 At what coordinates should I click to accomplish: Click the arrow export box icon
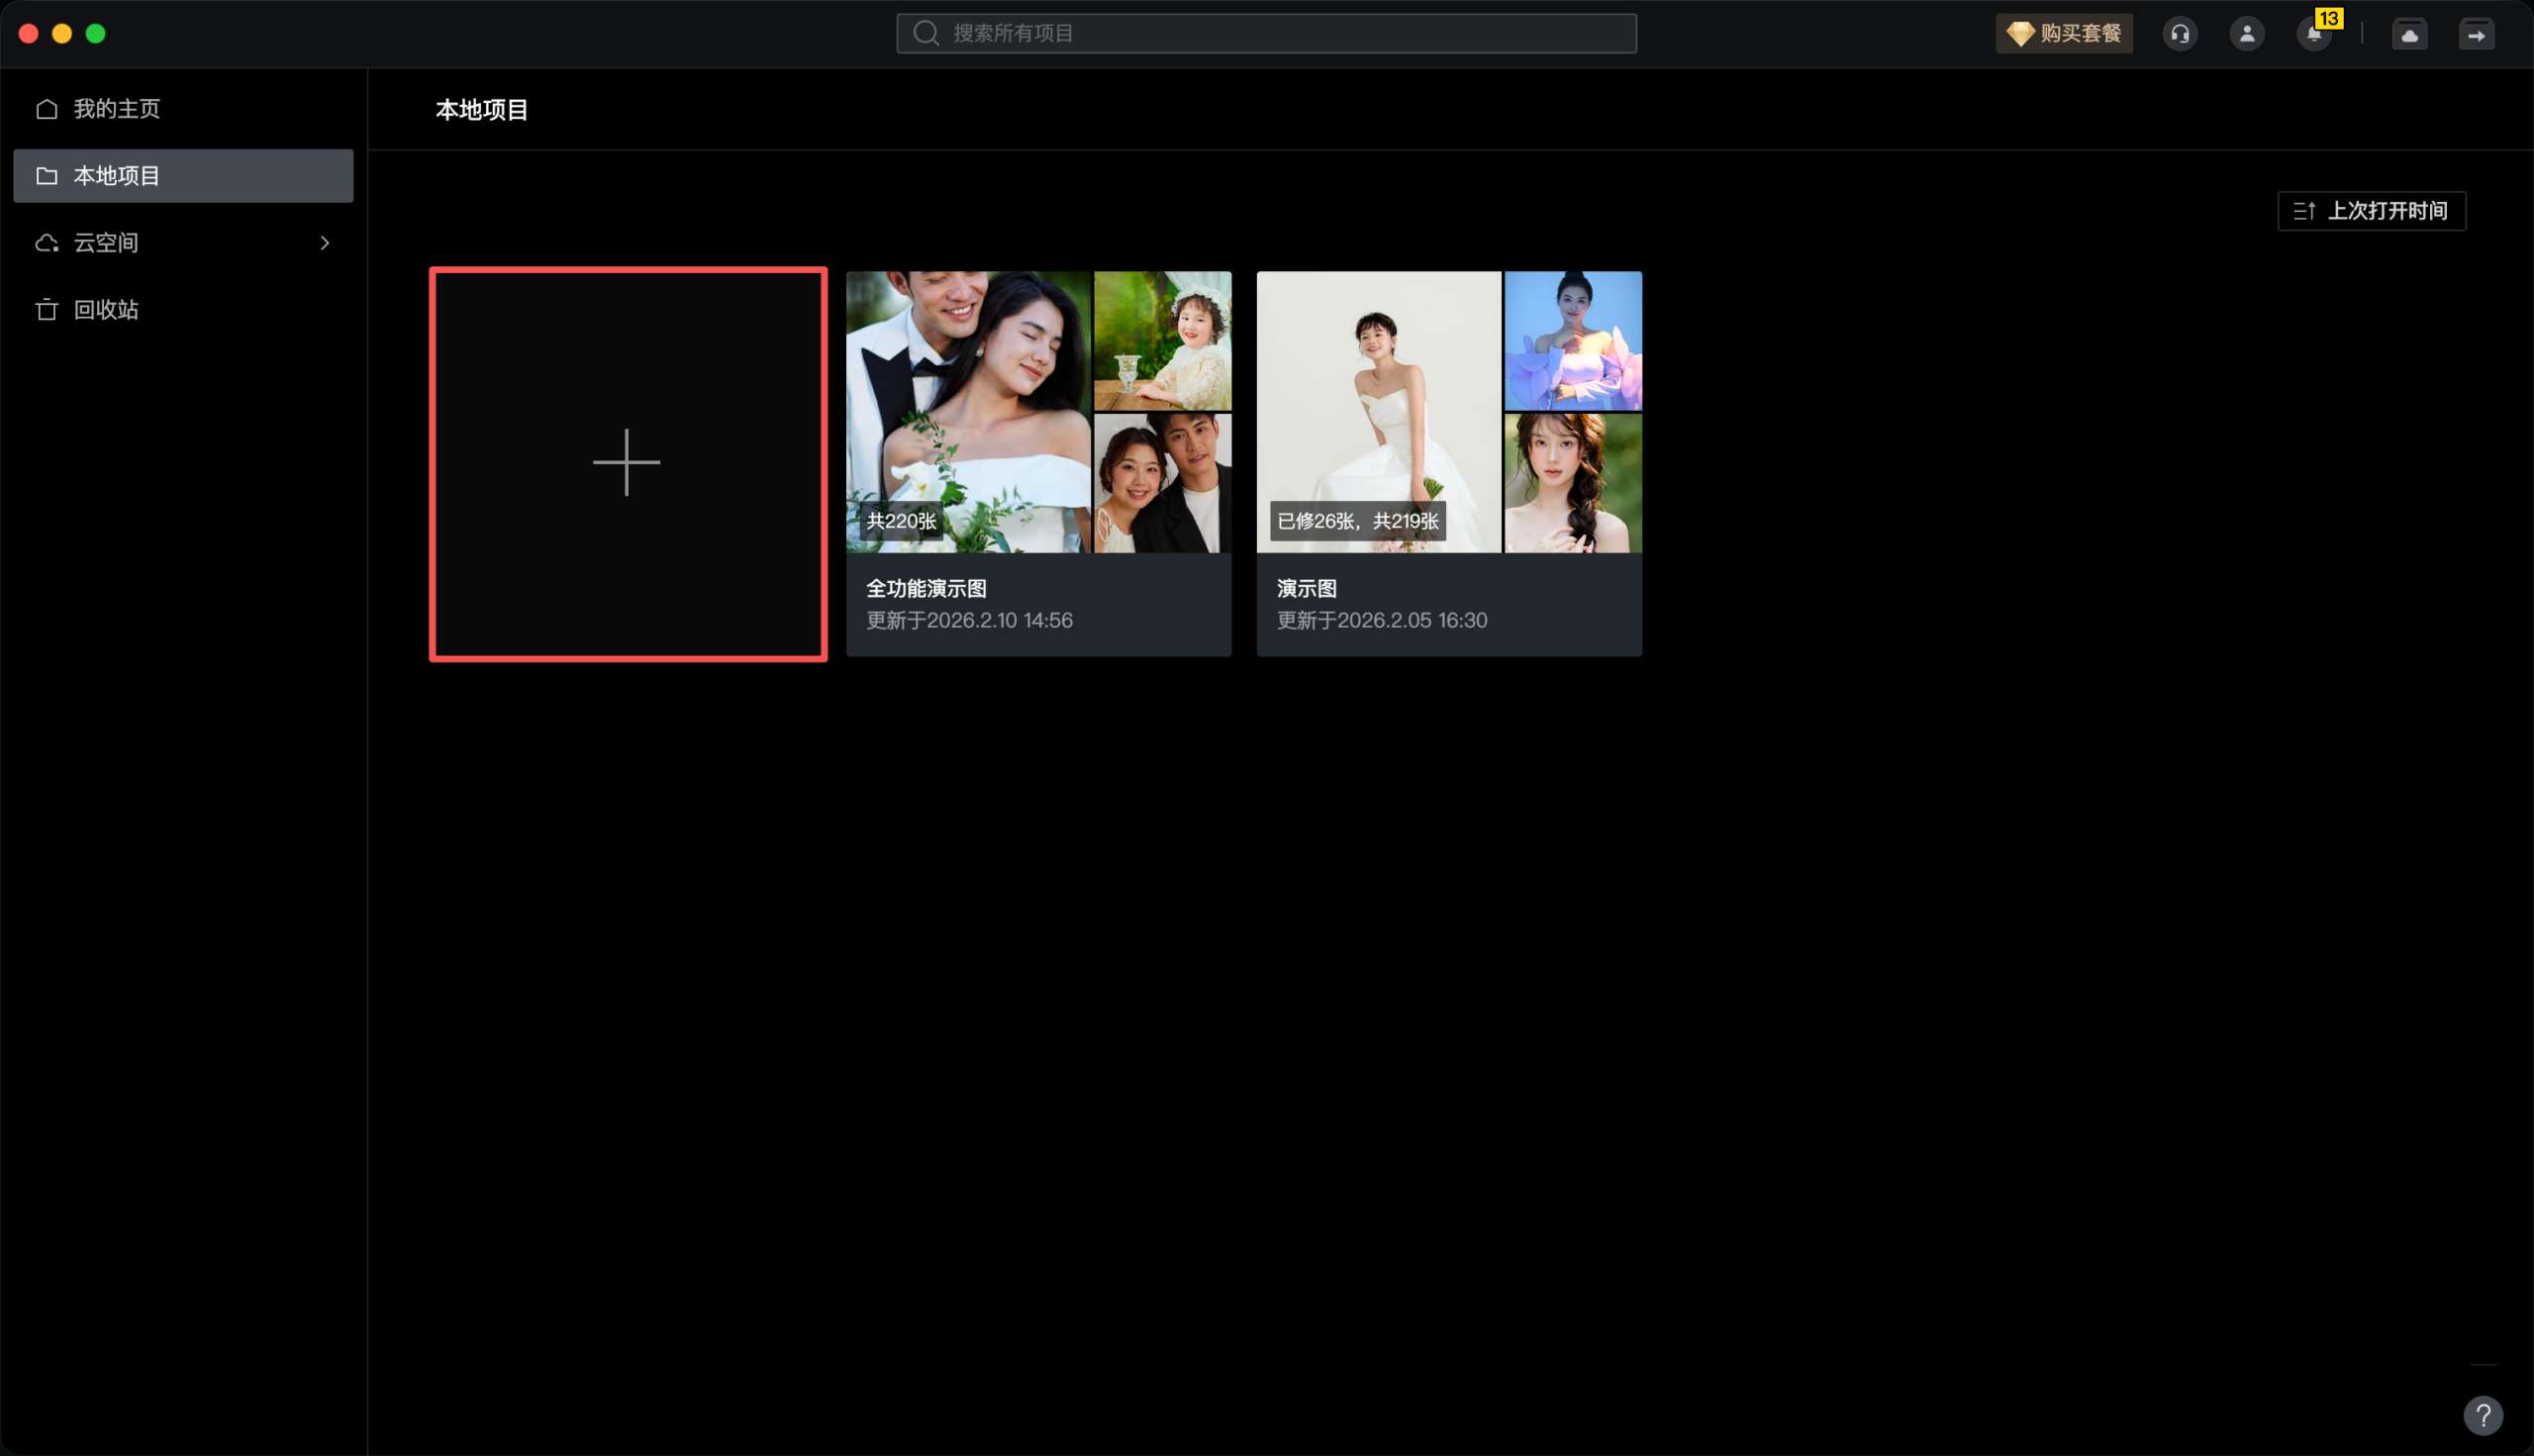pyautogui.click(x=2476, y=34)
